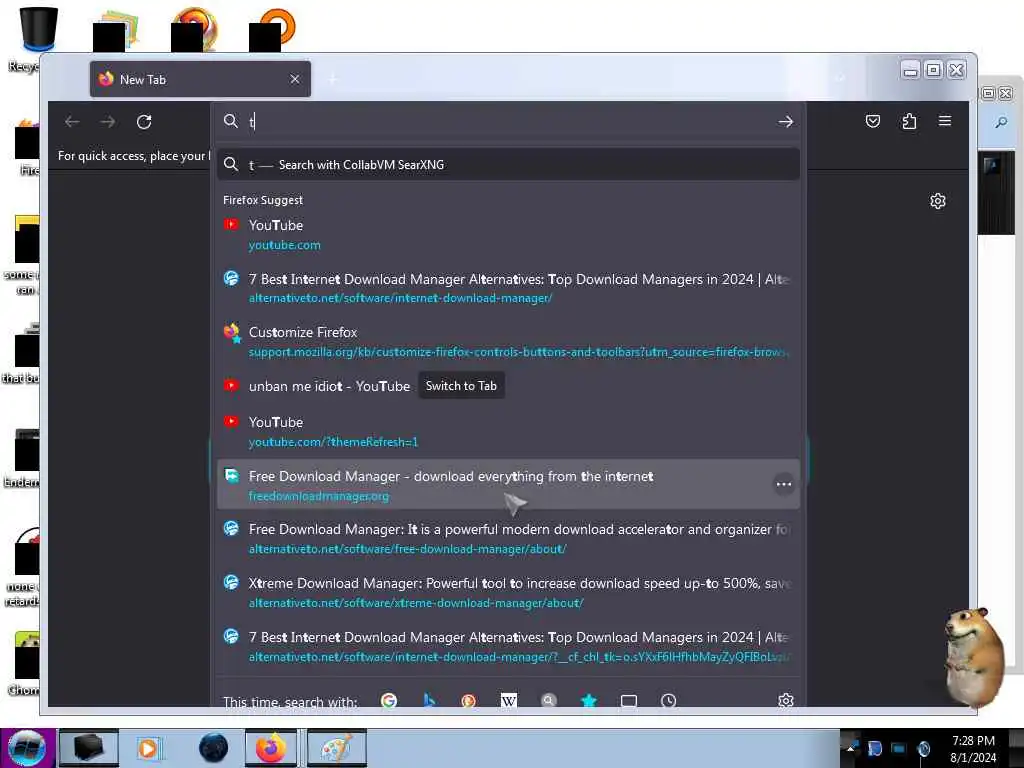Open Paint from the taskbar

[336, 748]
